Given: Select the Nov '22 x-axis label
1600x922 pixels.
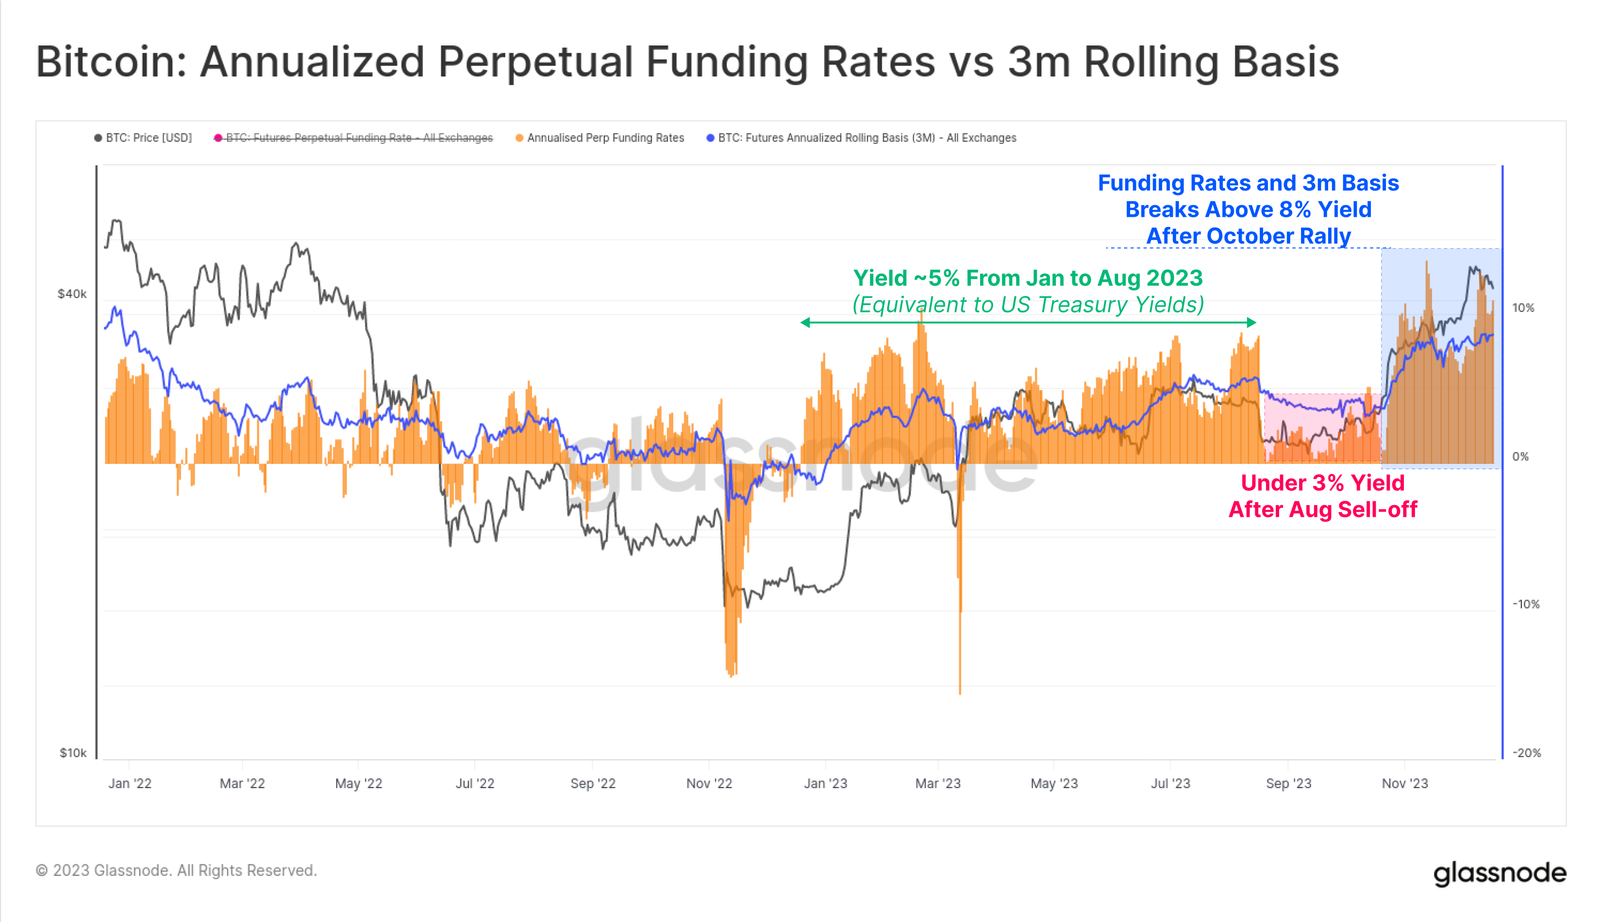Looking at the screenshot, I should tap(709, 783).
